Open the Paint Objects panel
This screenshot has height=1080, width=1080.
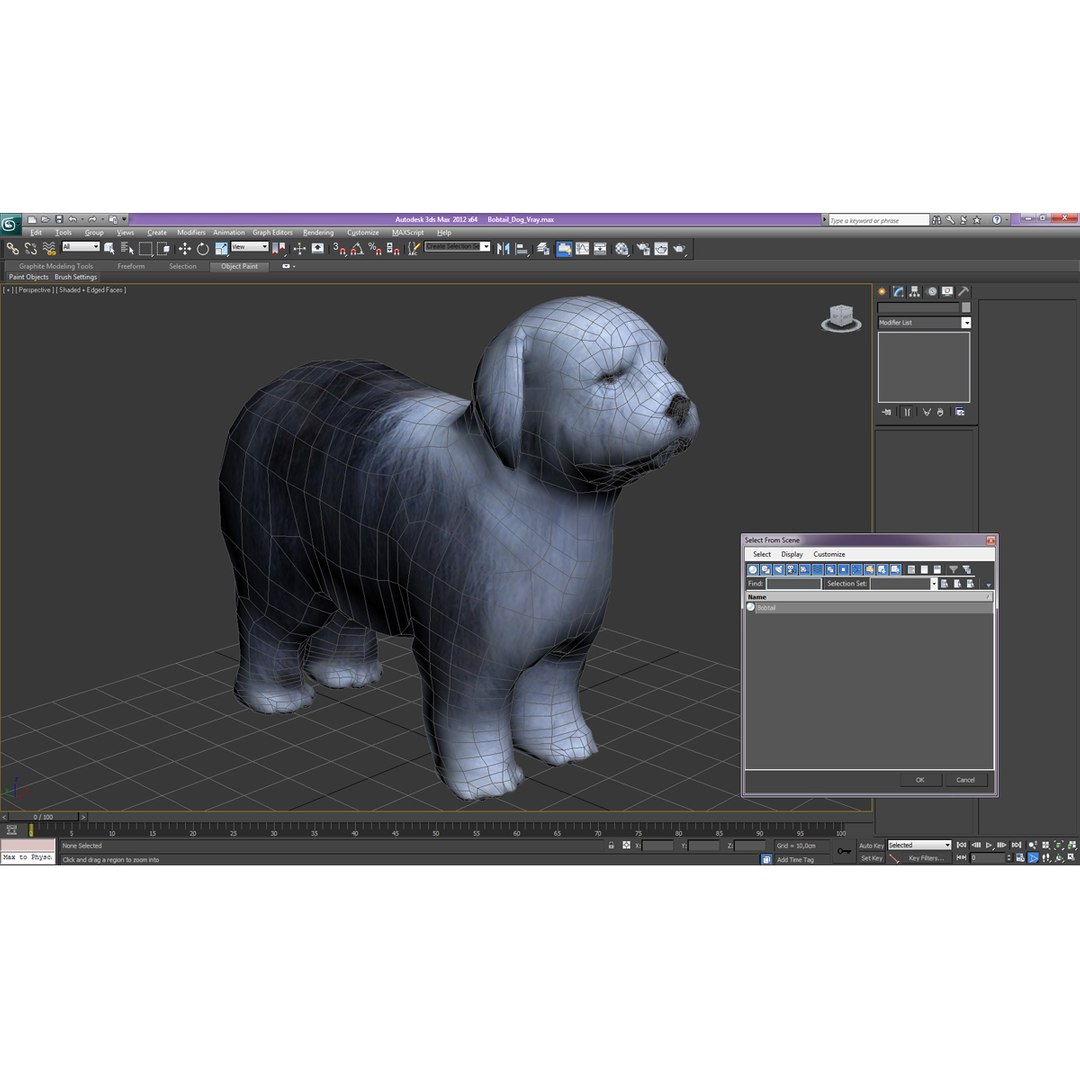[x=28, y=277]
